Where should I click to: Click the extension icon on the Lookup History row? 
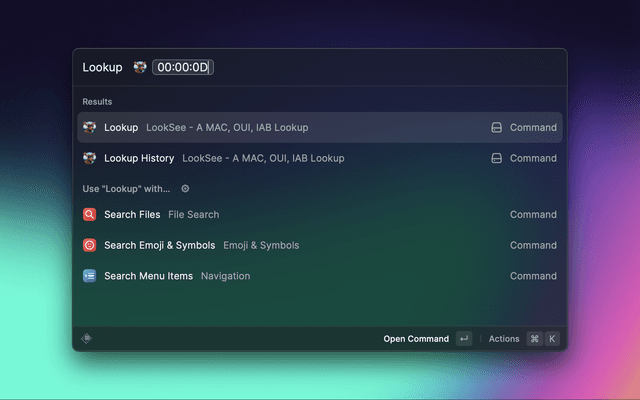(x=496, y=158)
